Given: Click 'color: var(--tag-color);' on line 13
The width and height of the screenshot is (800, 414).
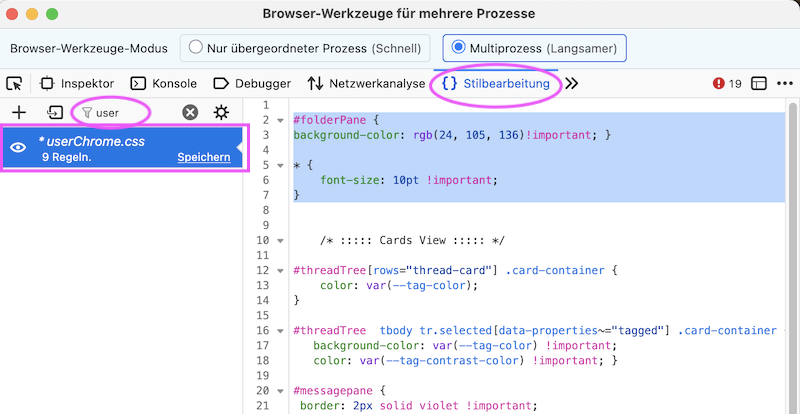Looking at the screenshot, I should coord(399,286).
